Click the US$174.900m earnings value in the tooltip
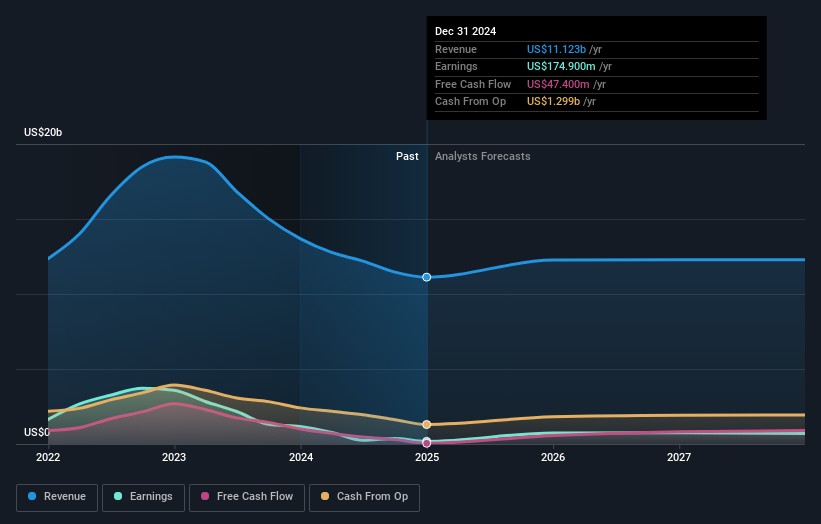The height and width of the screenshot is (524, 821). tap(563, 67)
